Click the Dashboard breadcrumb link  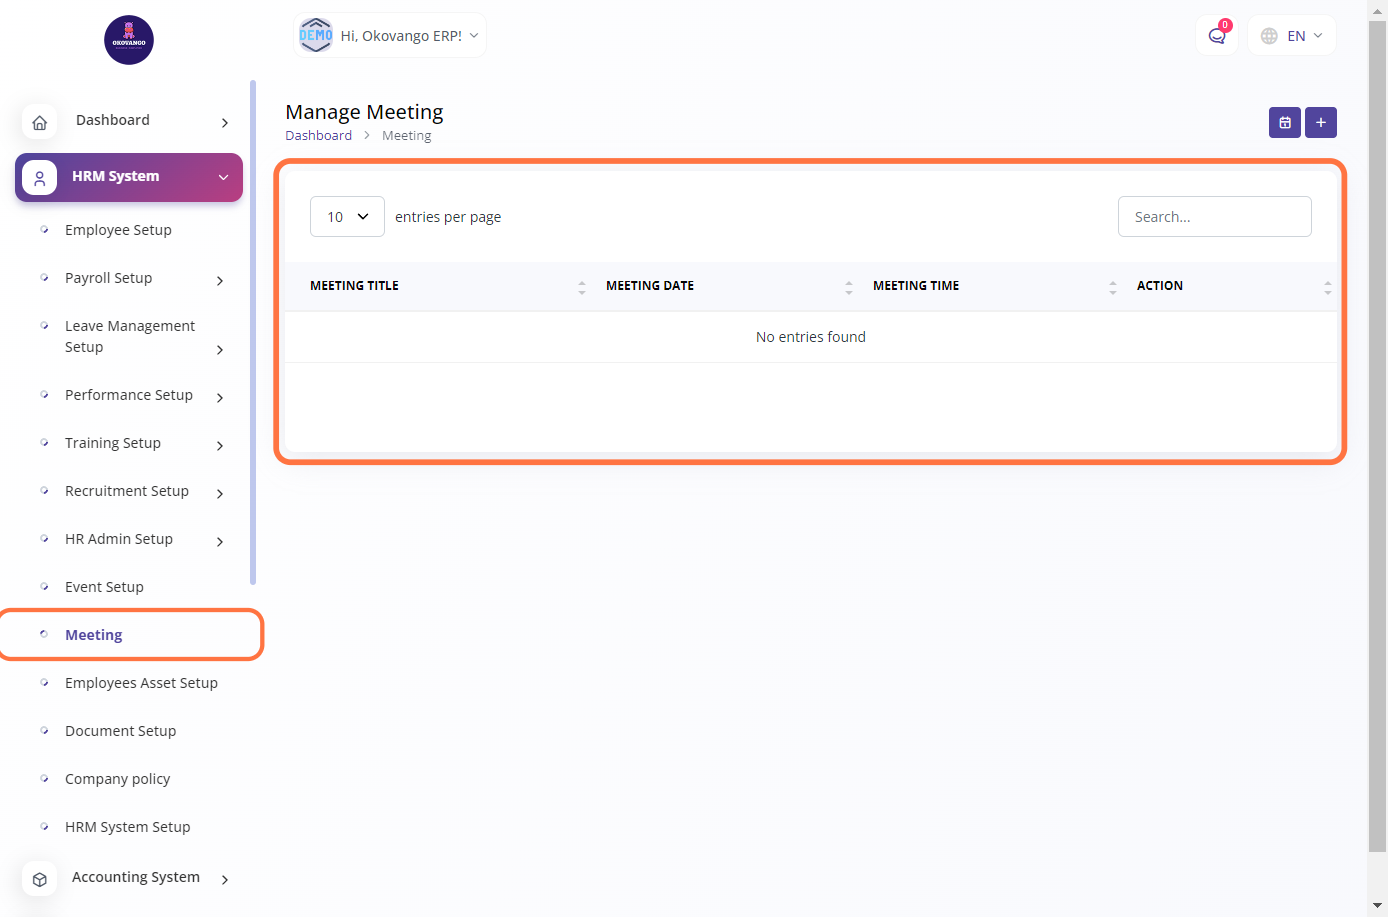pyautogui.click(x=318, y=136)
